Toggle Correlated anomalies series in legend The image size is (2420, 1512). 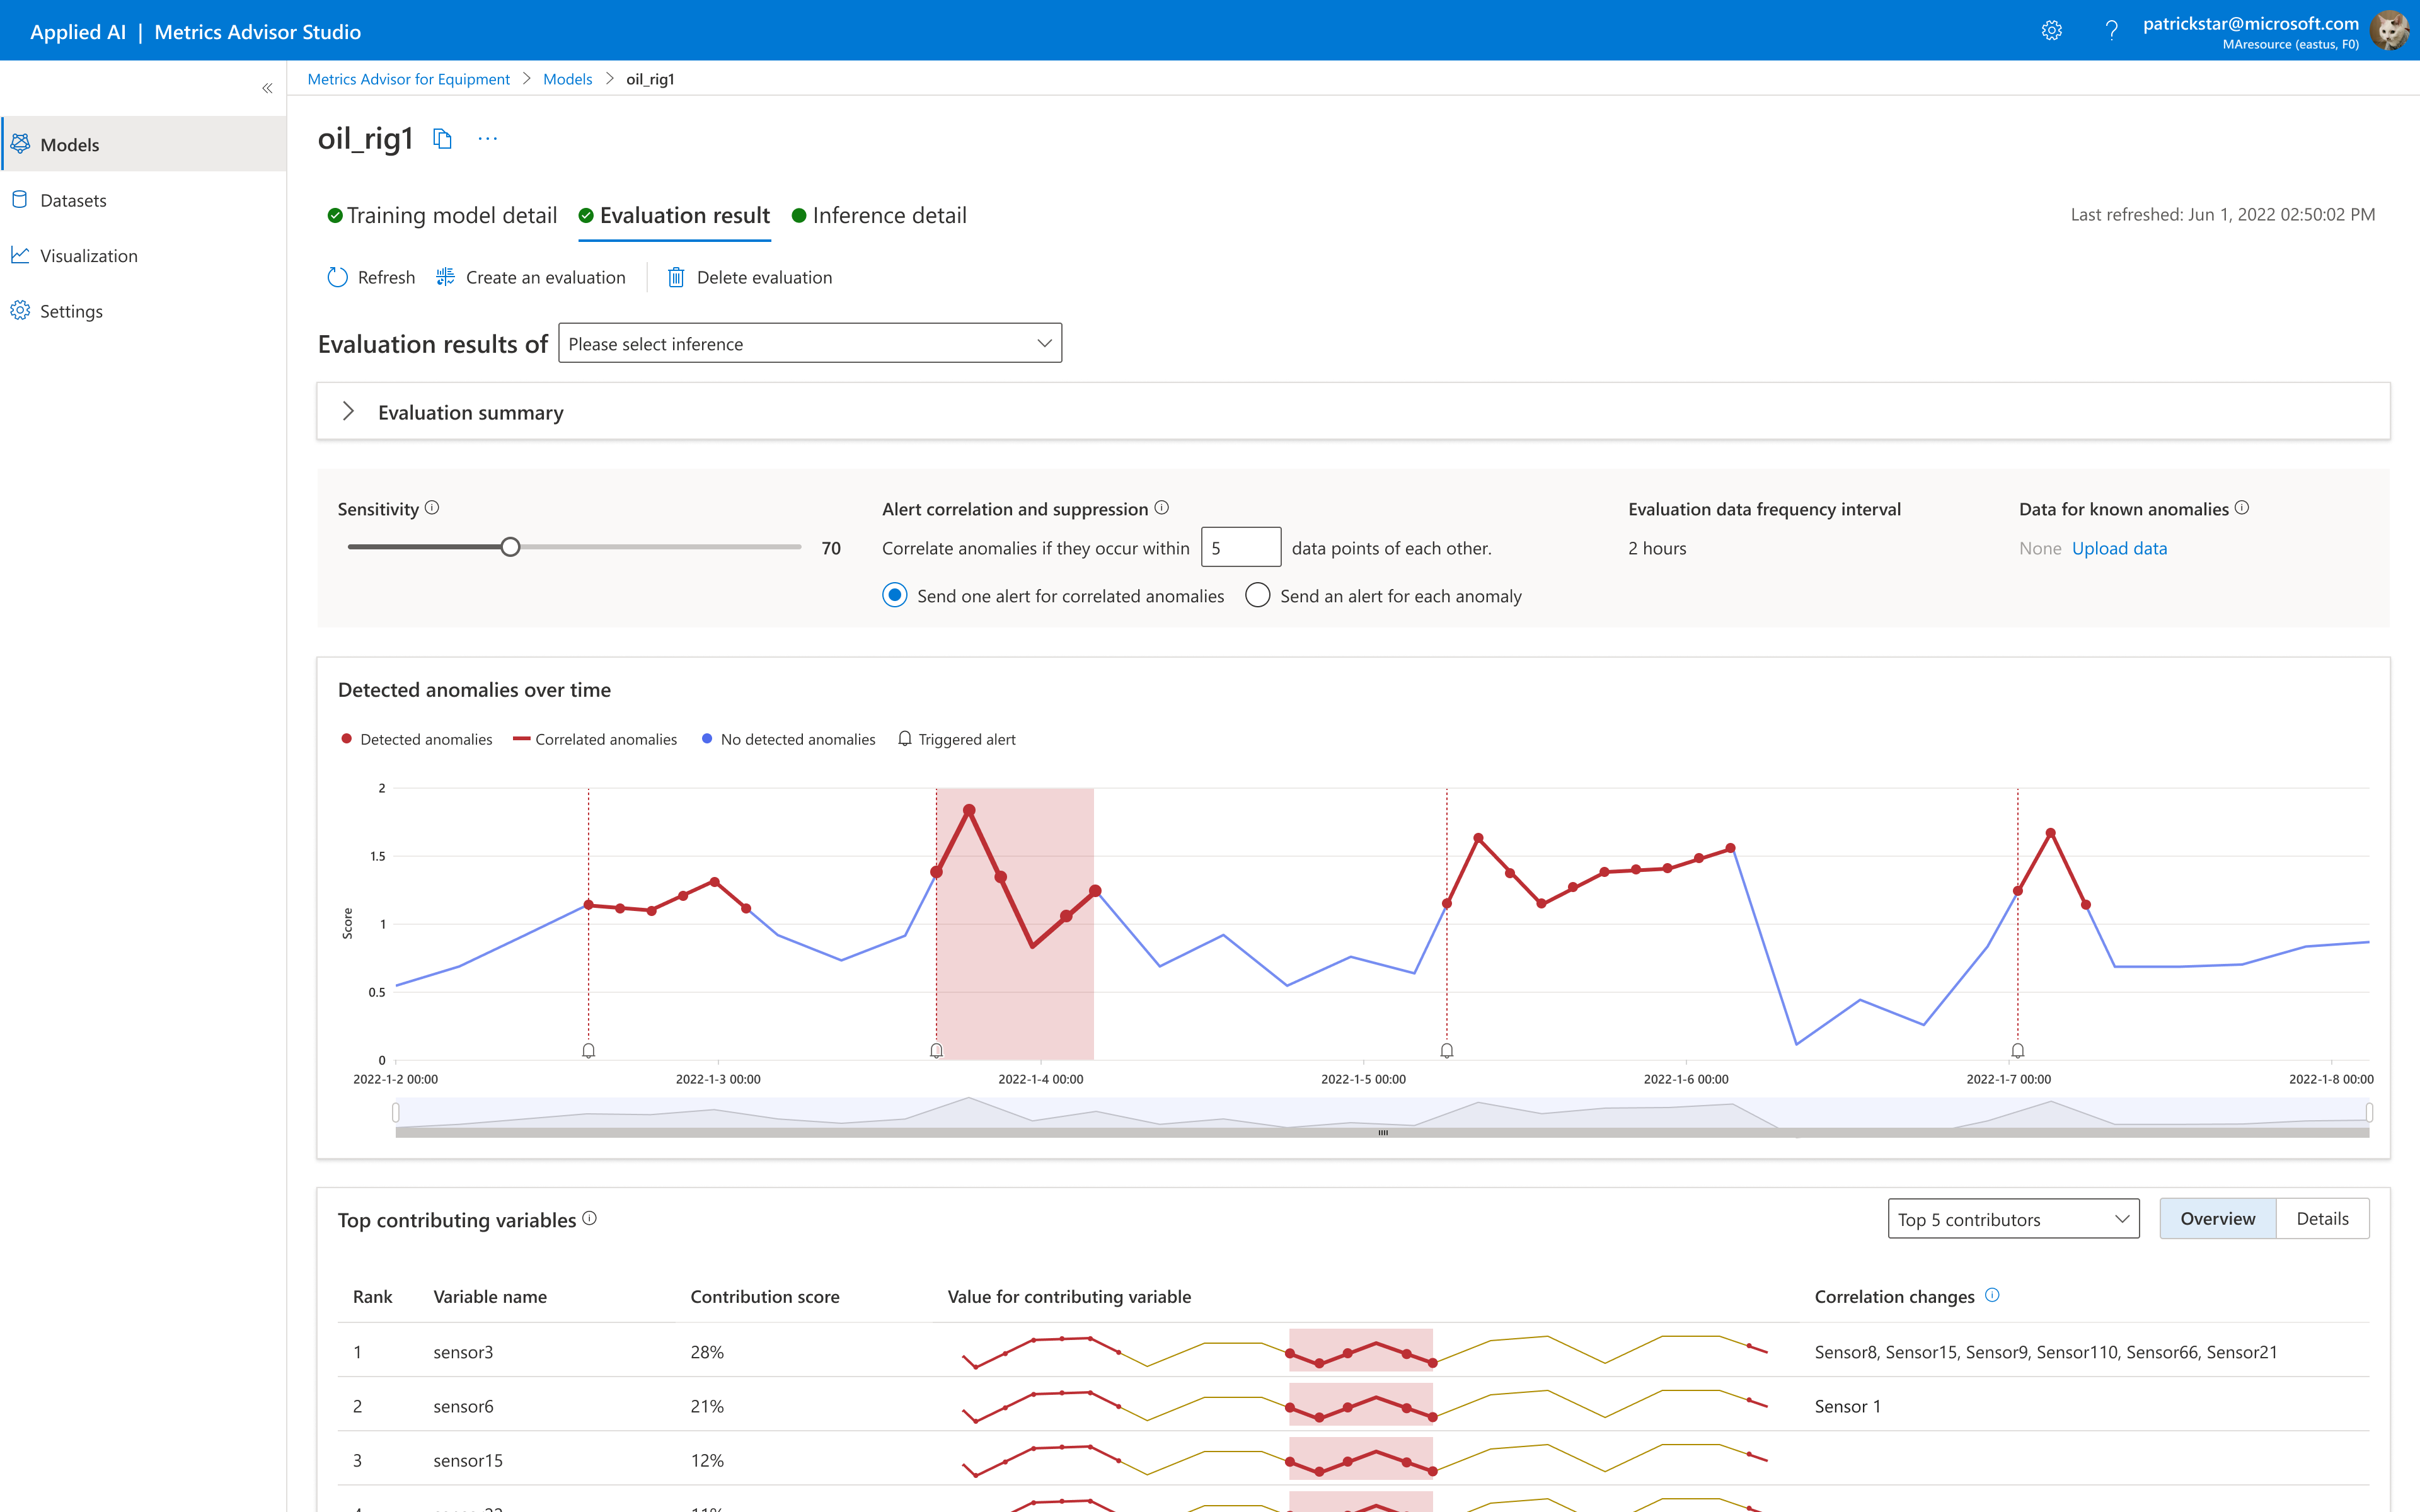tap(595, 739)
